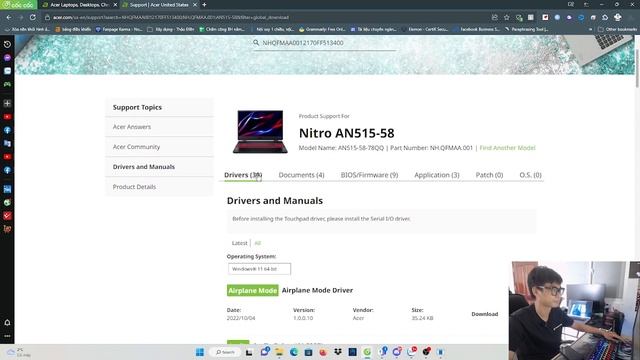Open Dropbox from the taskbar
640x360 pixels.
coord(338,352)
